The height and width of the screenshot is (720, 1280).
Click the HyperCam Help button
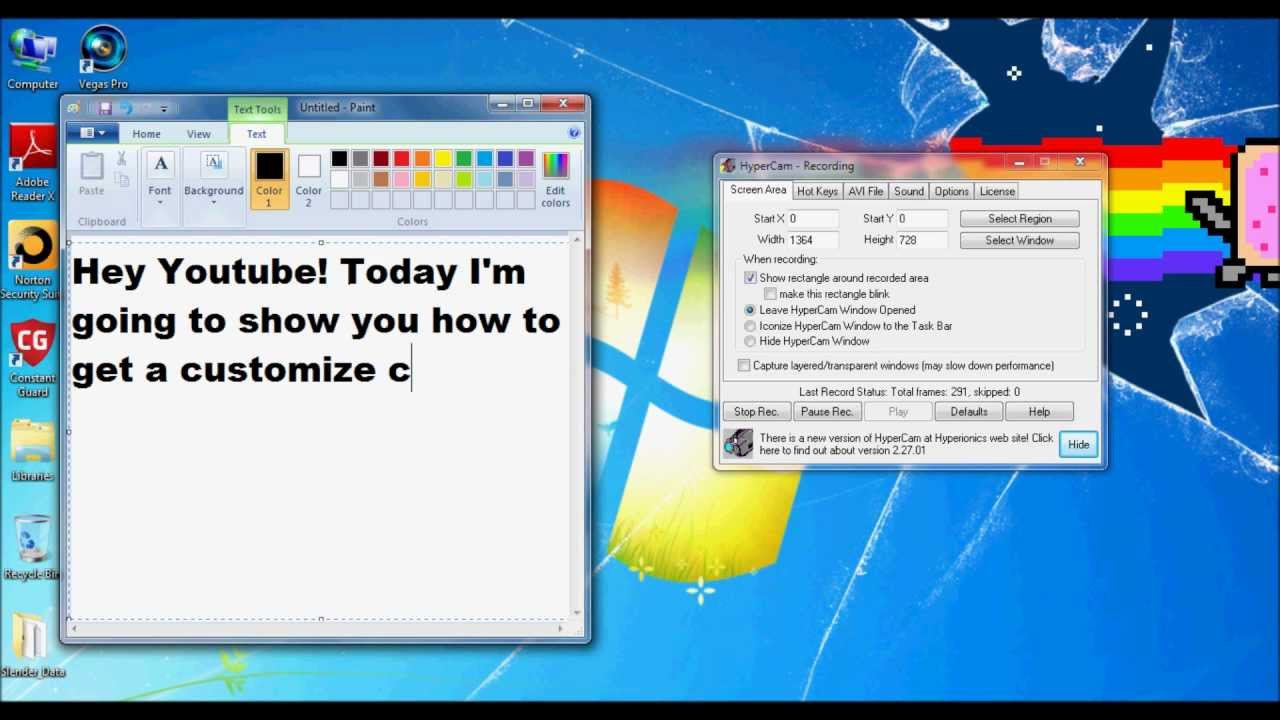(1039, 411)
